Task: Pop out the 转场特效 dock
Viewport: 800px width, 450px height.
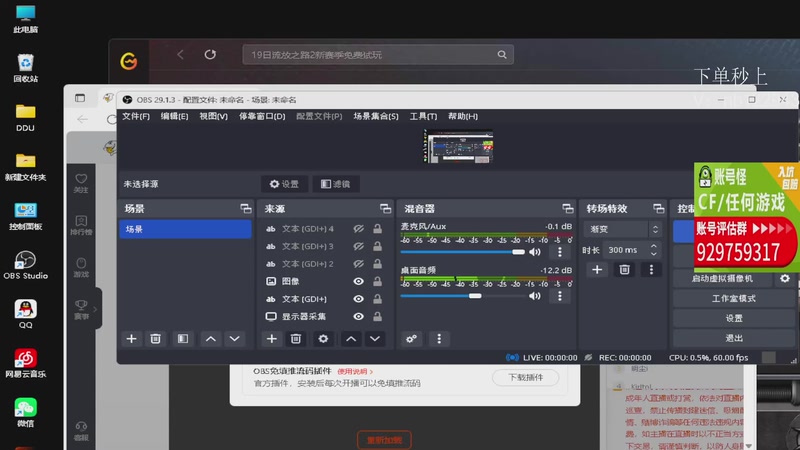Action: (659, 208)
